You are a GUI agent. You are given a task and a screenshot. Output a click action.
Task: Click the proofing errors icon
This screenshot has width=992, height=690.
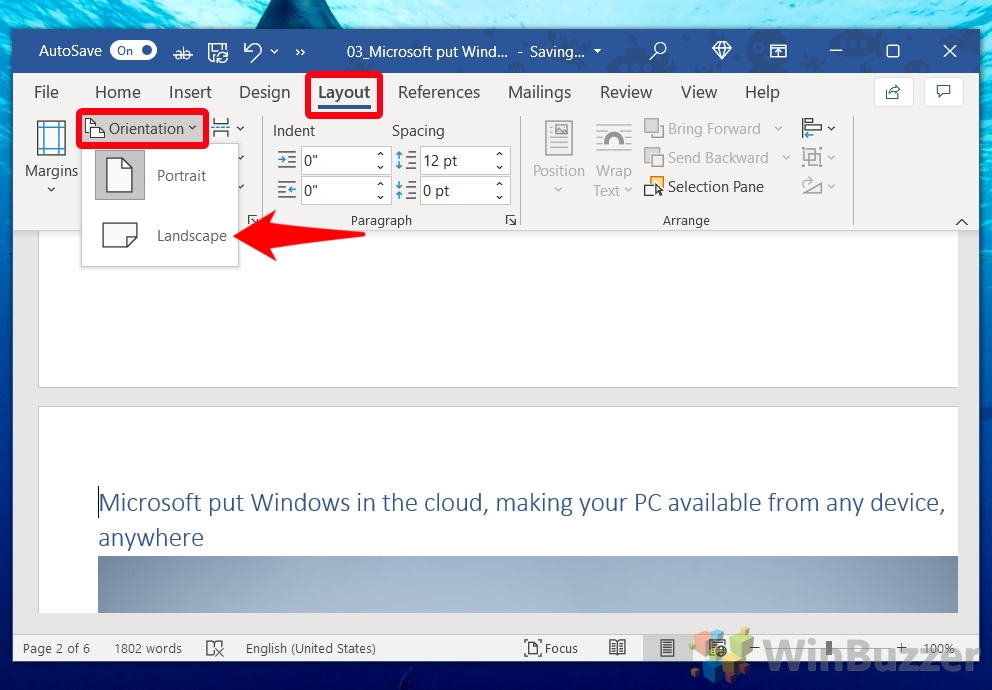pyautogui.click(x=215, y=648)
